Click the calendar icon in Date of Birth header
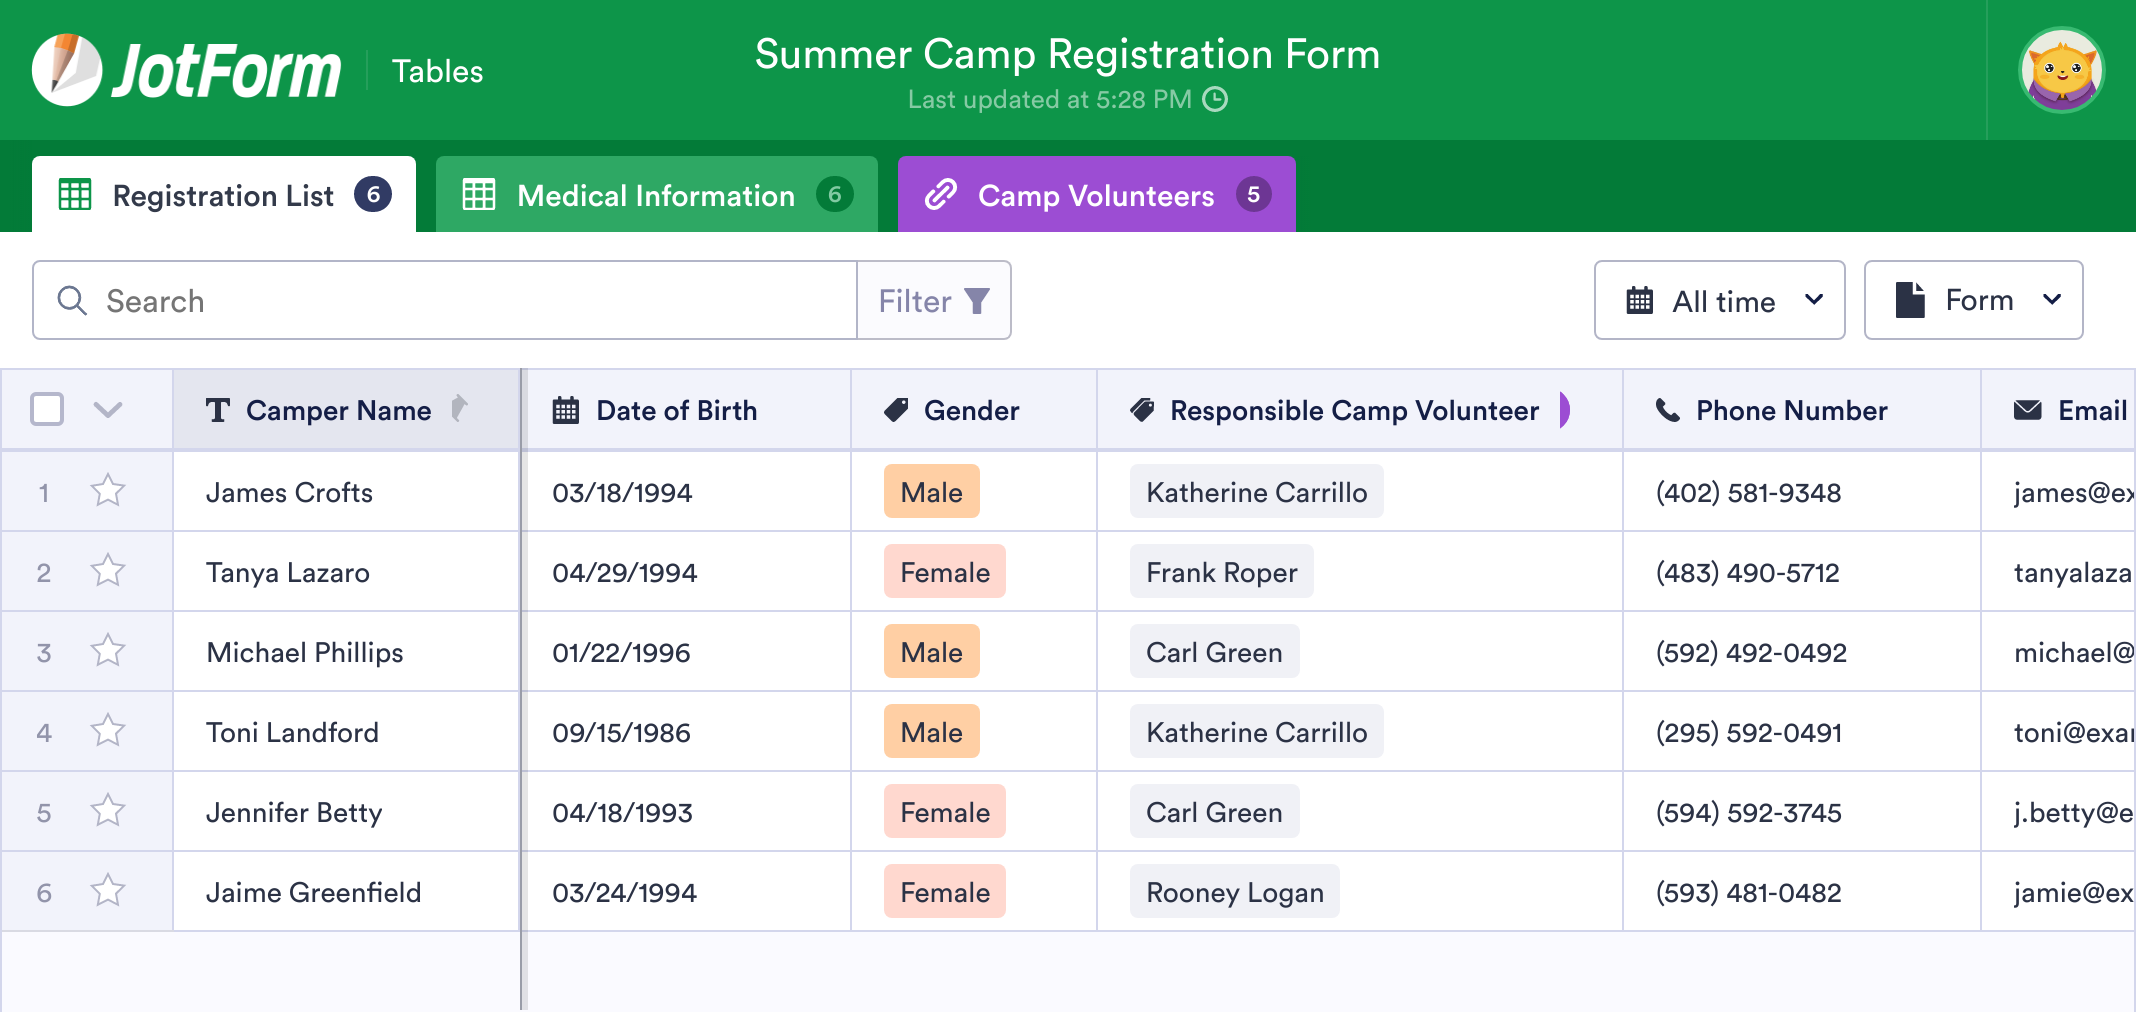The height and width of the screenshot is (1012, 2136). [x=566, y=410]
